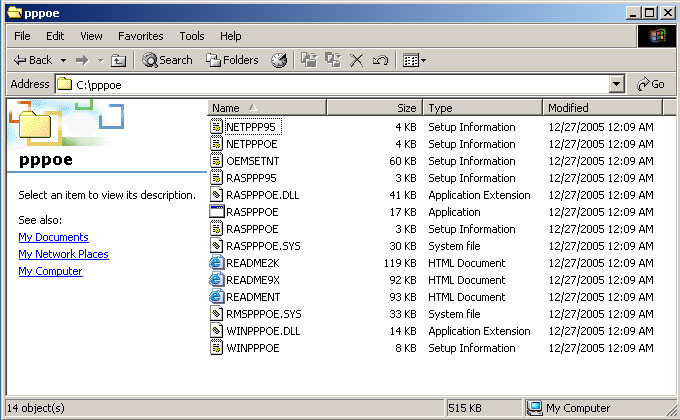Open the Back history dropdown arrow

(63, 60)
